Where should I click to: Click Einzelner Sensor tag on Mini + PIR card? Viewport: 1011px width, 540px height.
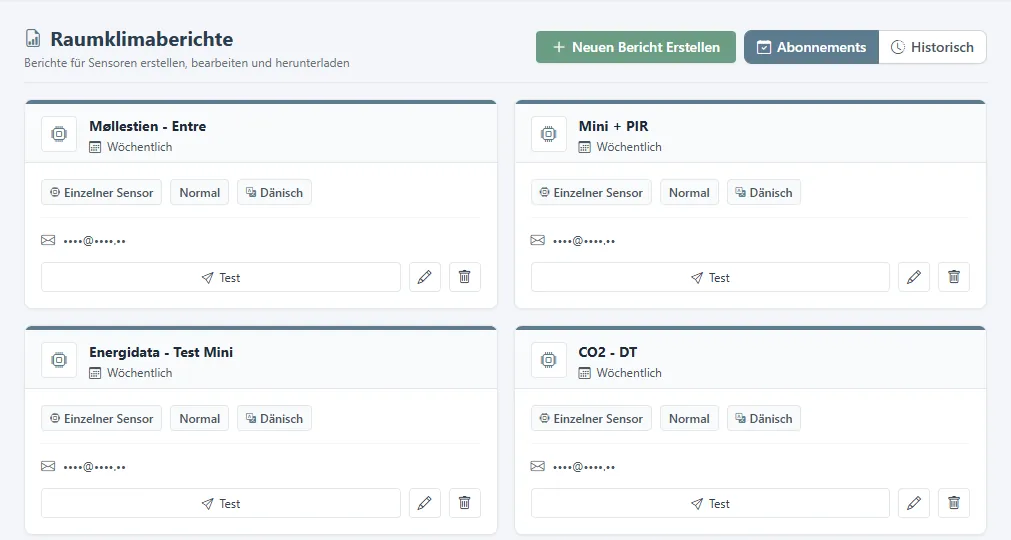coord(591,192)
